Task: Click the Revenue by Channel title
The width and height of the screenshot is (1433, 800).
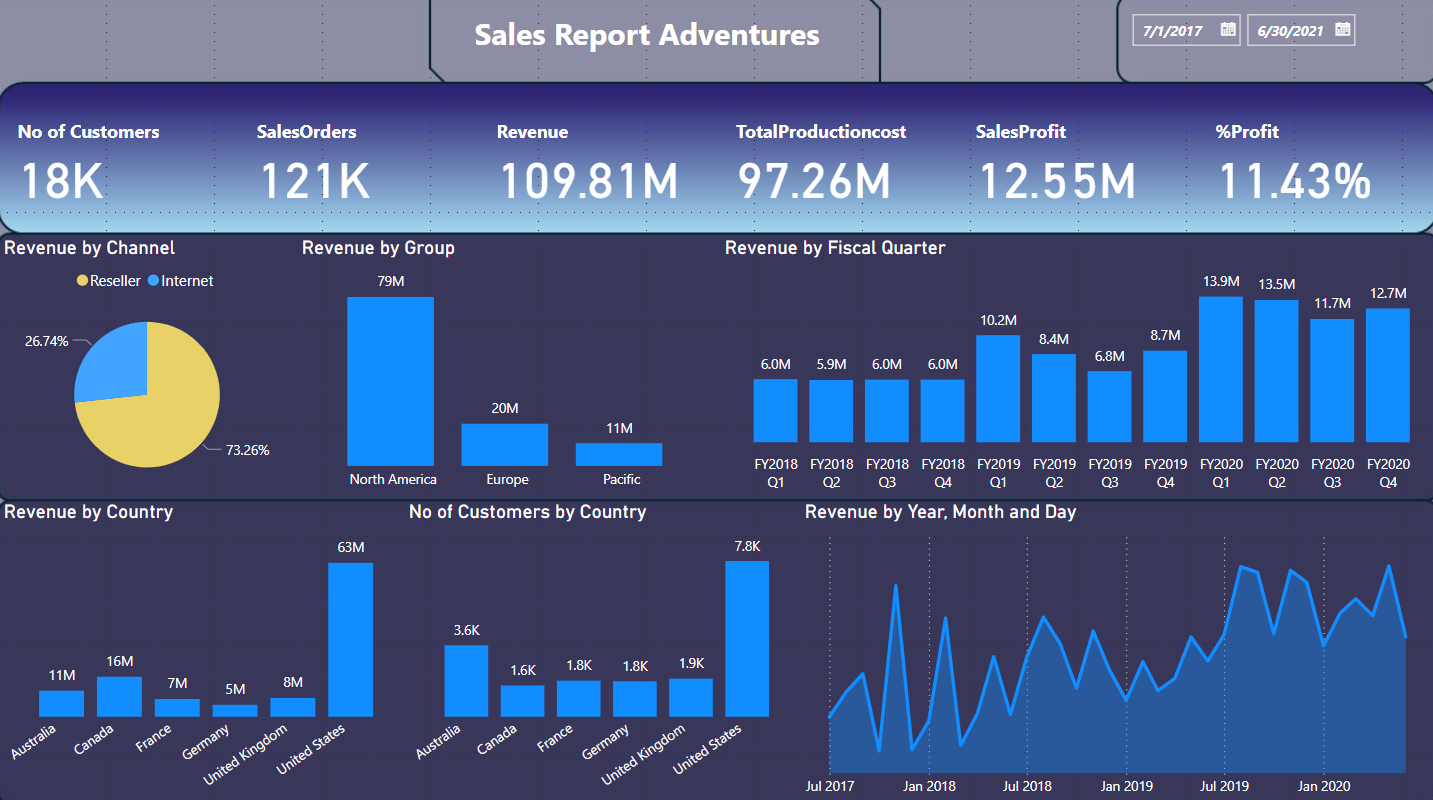Action: [88, 248]
